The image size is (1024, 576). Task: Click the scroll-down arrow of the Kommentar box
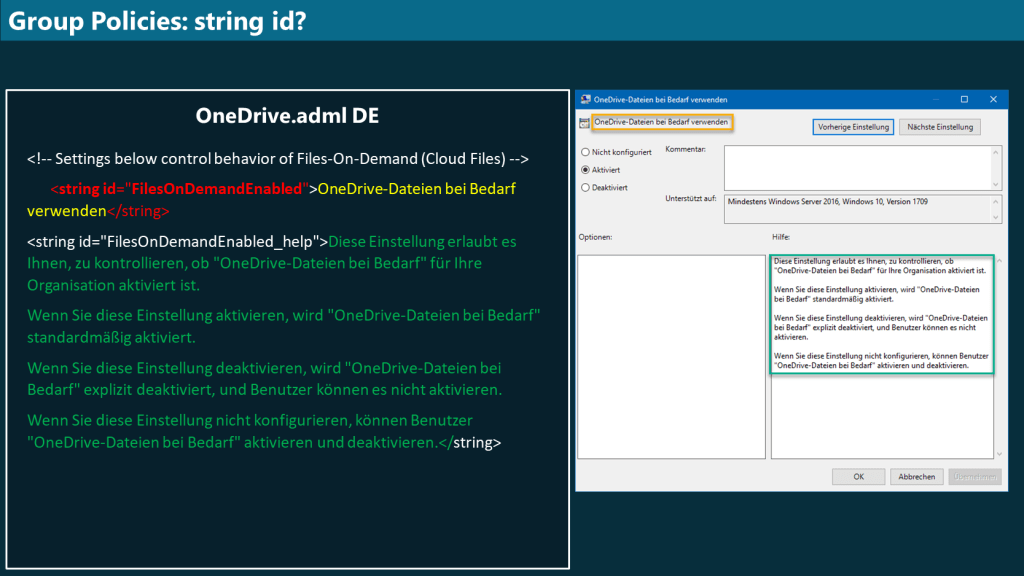click(x=993, y=185)
